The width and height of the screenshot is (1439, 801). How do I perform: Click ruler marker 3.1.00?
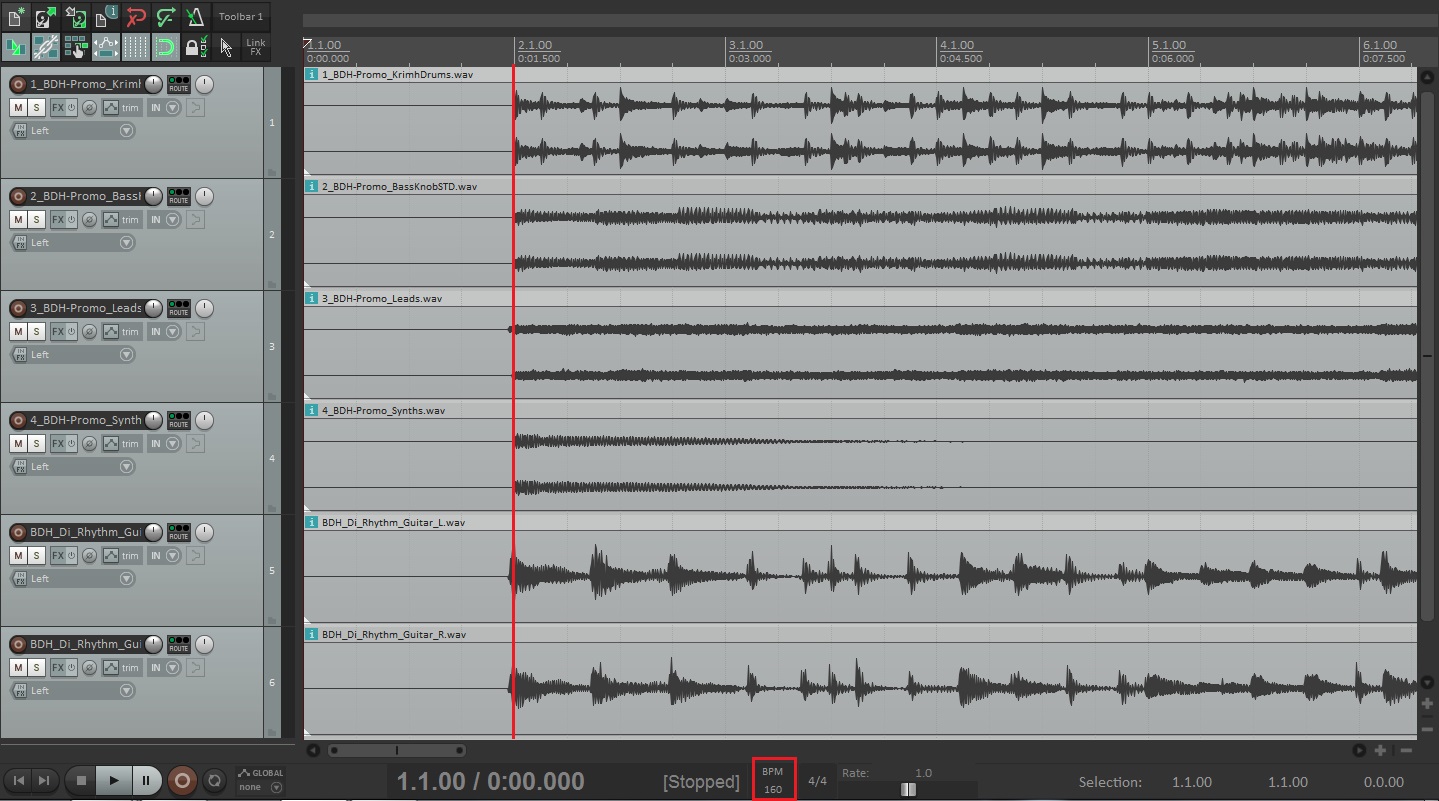click(x=746, y=46)
